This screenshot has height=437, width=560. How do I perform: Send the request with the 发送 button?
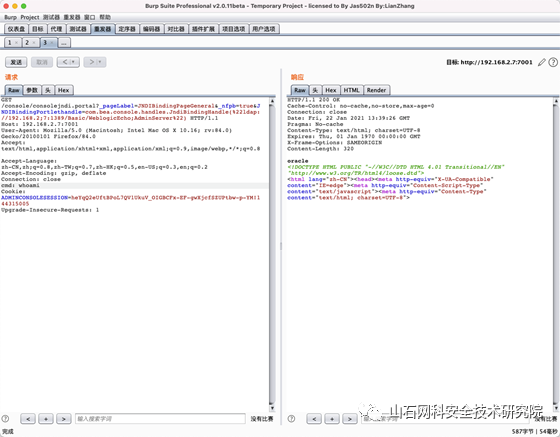pyautogui.click(x=16, y=62)
